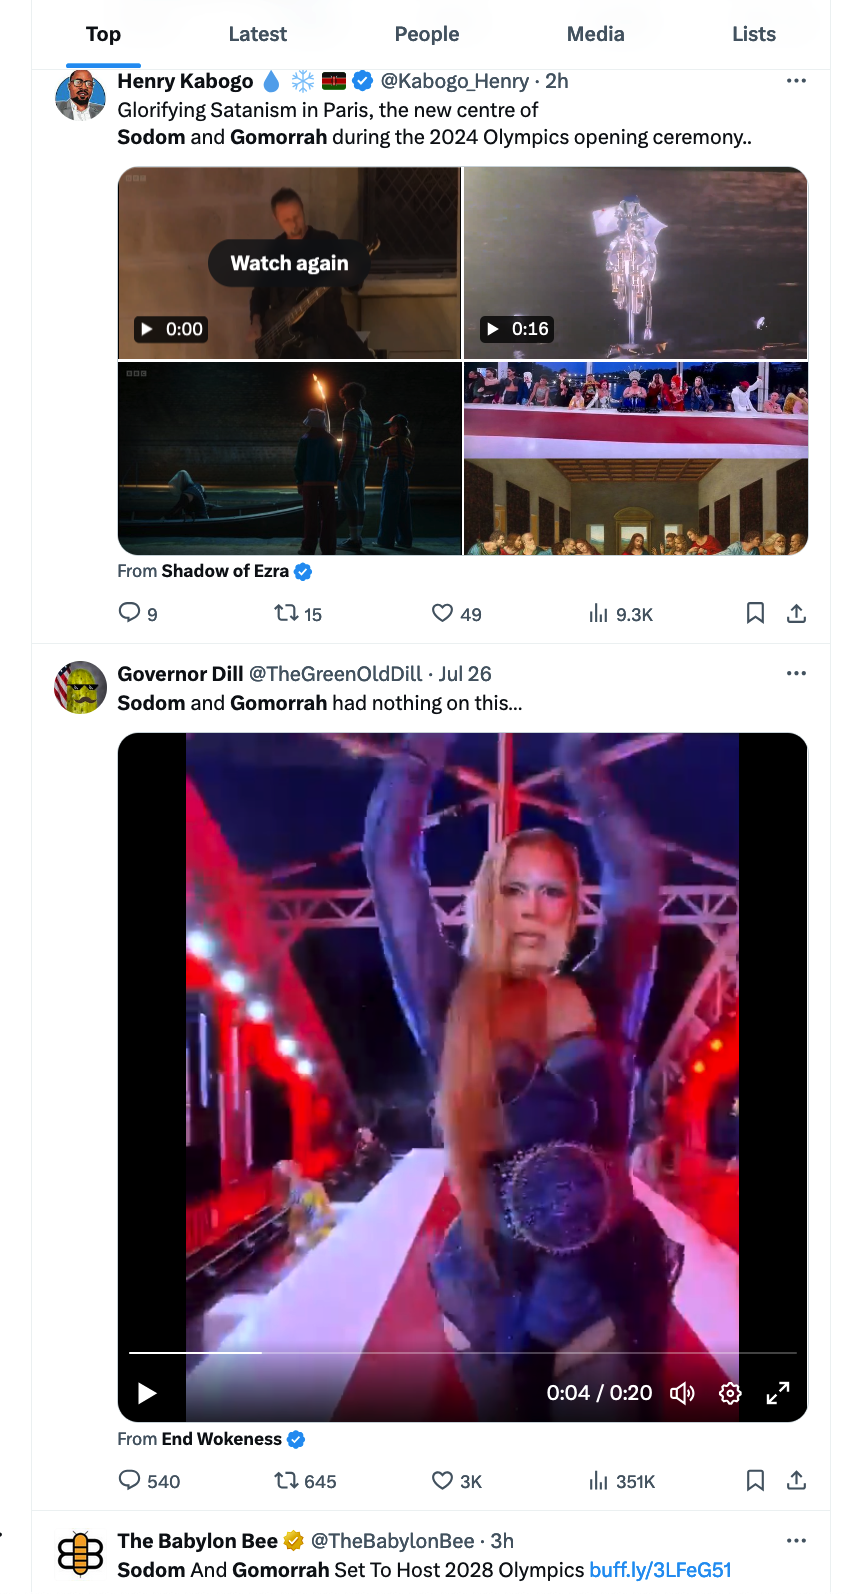Open more options for Babylon Bee post
856x1594 pixels.
click(796, 1541)
